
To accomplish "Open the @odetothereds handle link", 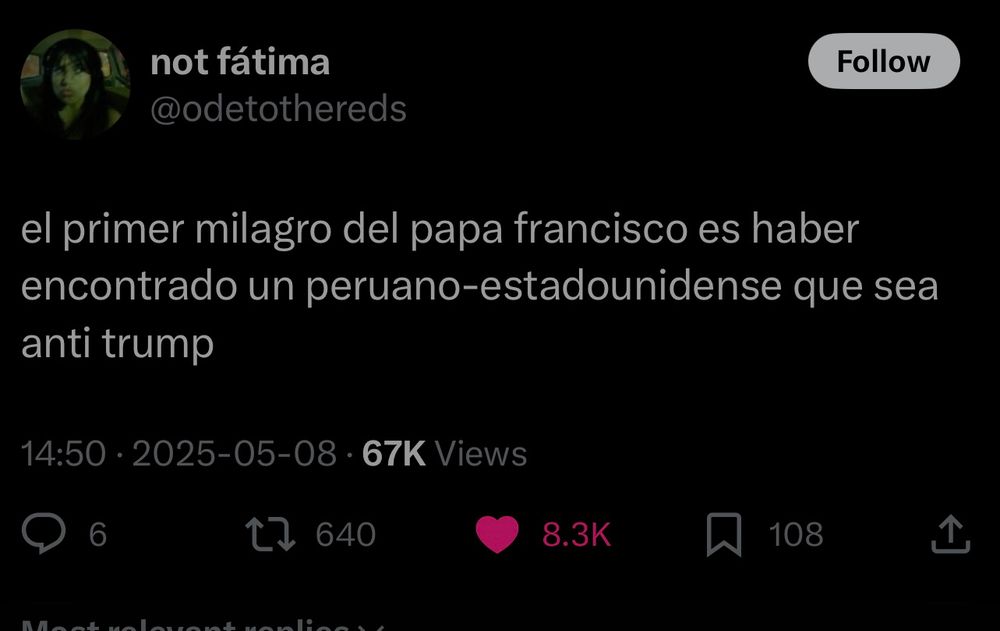I will pos(278,109).
